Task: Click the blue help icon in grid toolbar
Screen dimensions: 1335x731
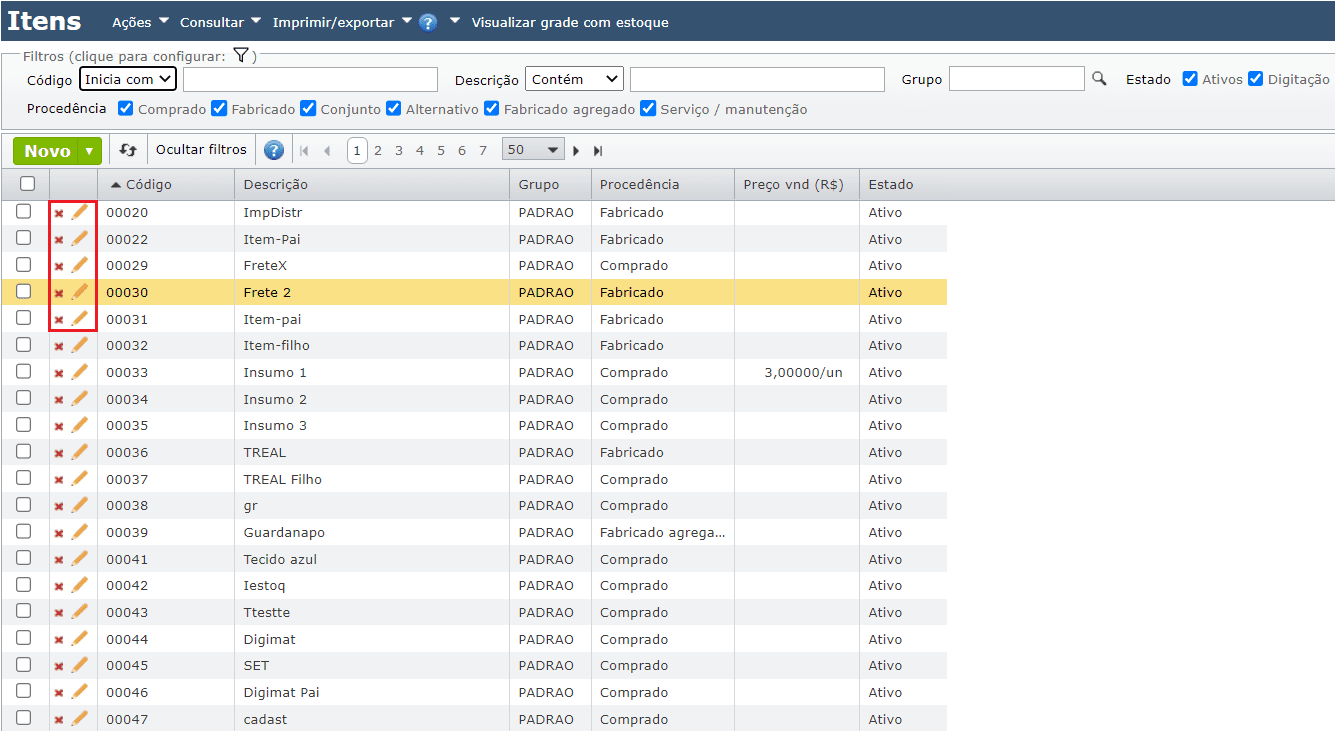Action: 274,150
